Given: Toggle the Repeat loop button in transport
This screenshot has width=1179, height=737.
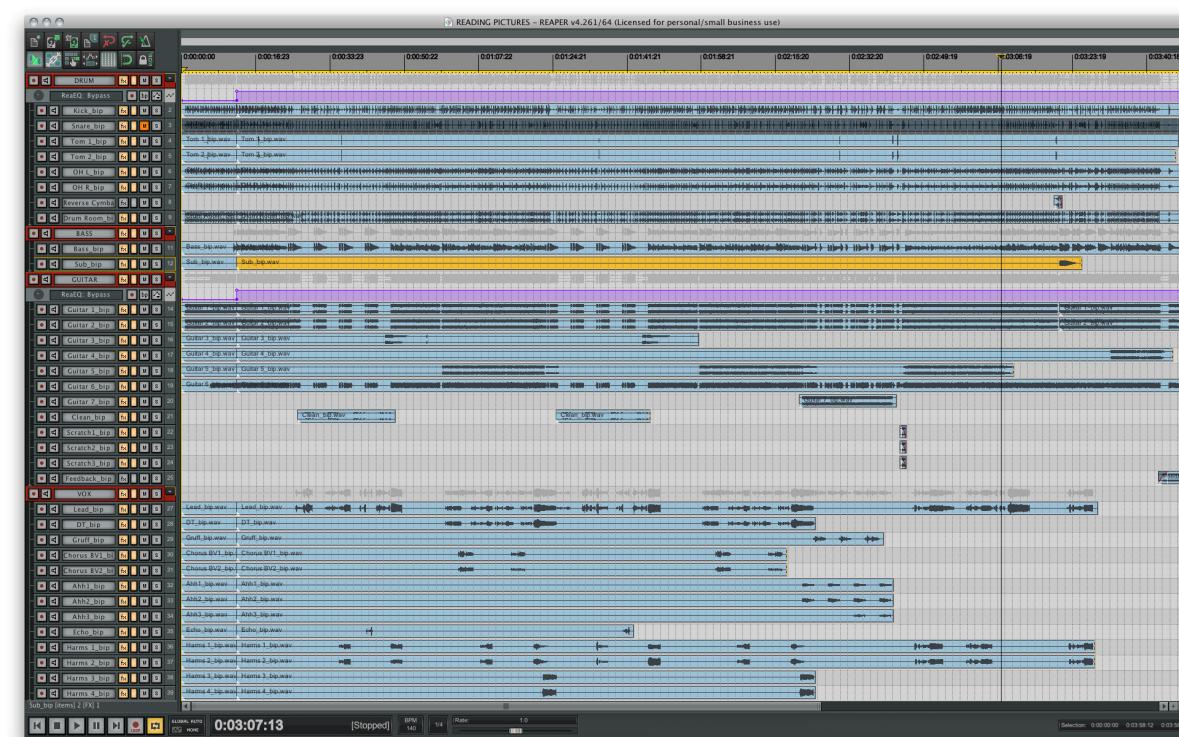Looking at the screenshot, I should [x=155, y=726].
